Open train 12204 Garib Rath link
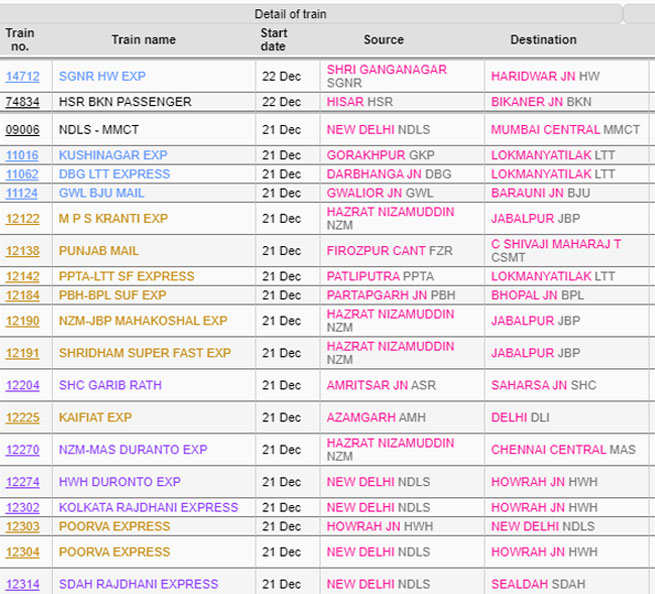This screenshot has height=594, width=655. (22, 386)
